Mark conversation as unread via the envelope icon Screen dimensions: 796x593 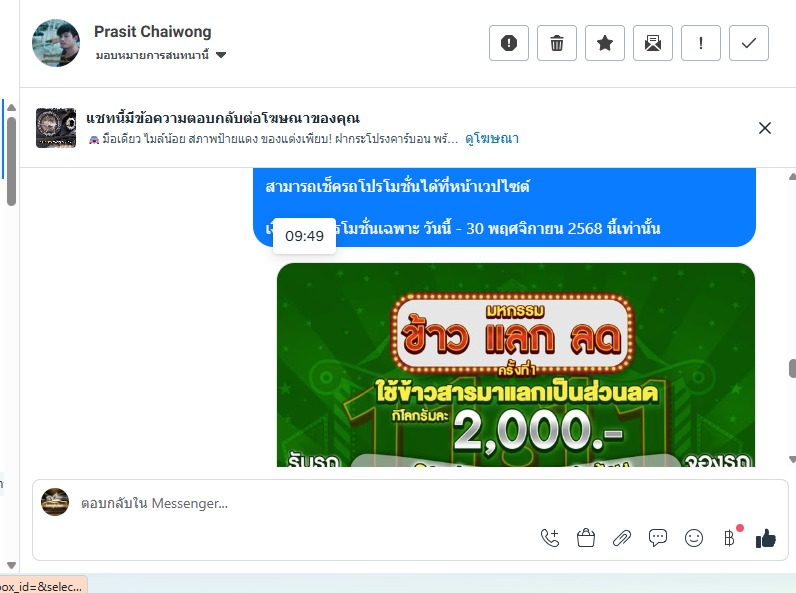pyautogui.click(x=653, y=43)
